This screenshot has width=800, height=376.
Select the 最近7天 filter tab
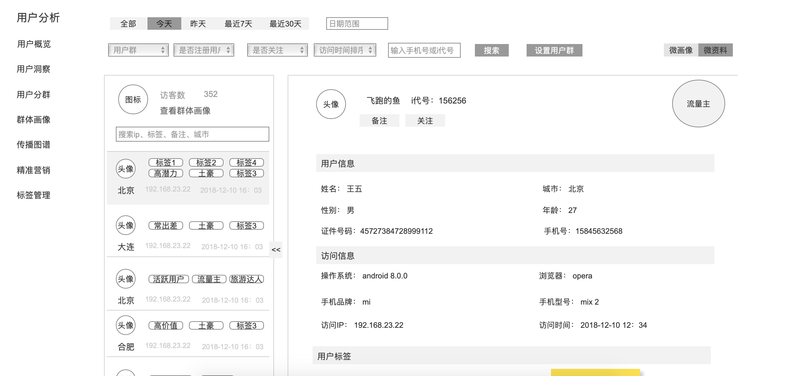pos(238,23)
